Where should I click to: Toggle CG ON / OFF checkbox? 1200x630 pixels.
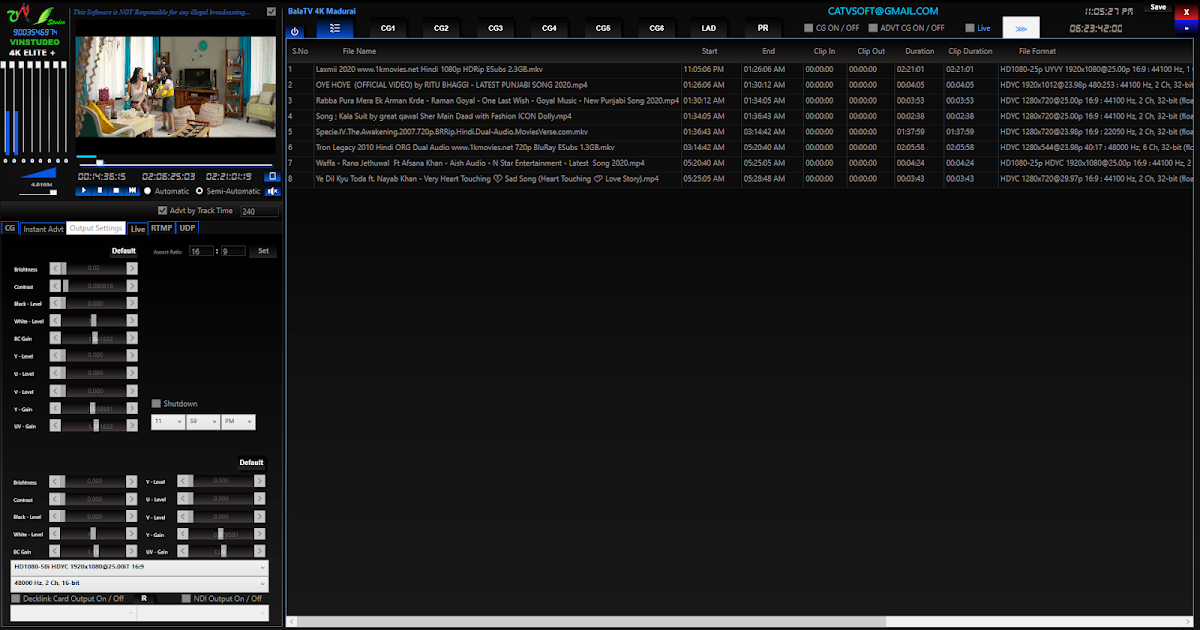click(809, 28)
